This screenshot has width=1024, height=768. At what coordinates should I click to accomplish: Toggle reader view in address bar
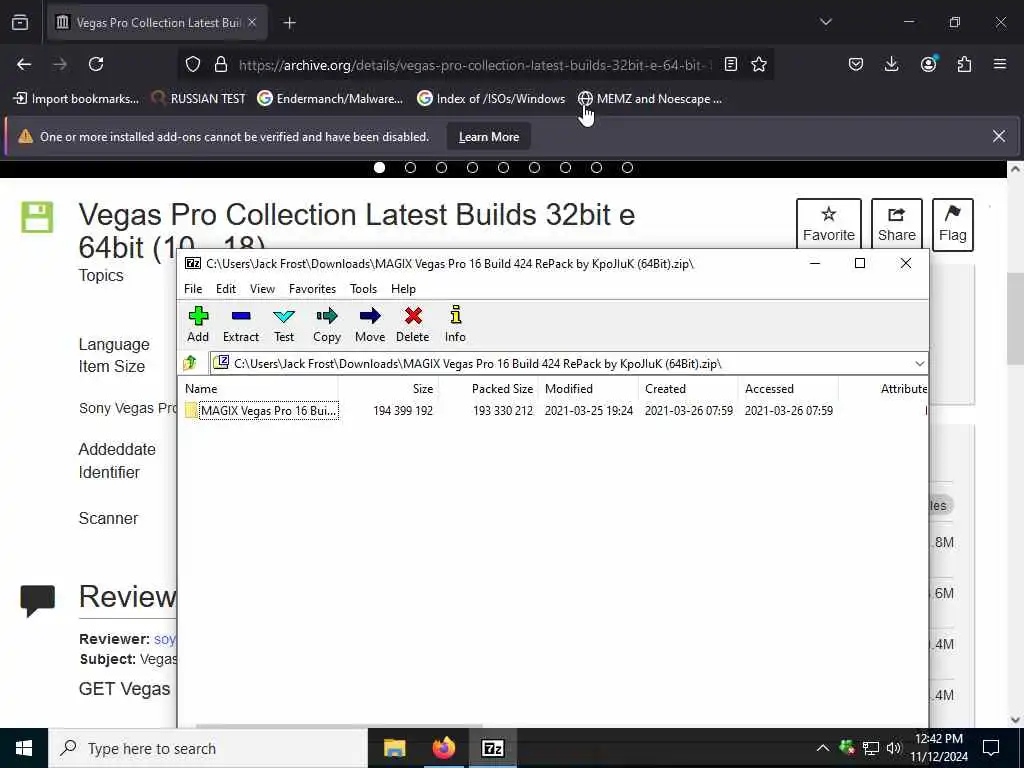point(731,64)
